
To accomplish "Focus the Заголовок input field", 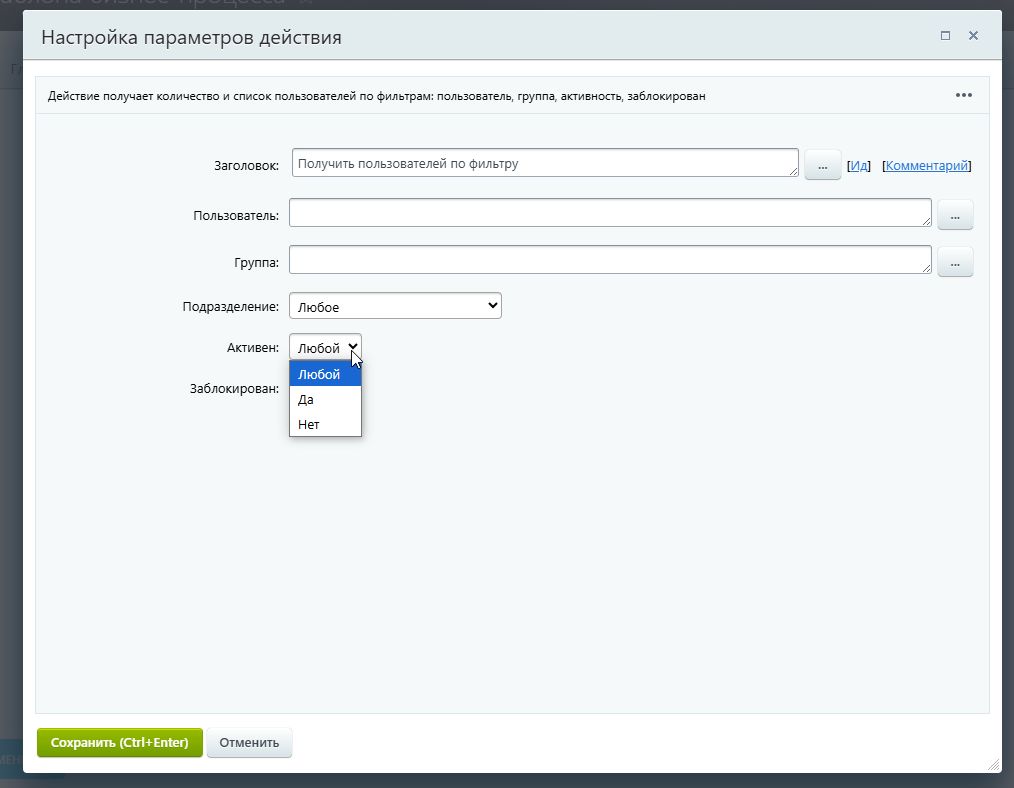I will (545, 164).
